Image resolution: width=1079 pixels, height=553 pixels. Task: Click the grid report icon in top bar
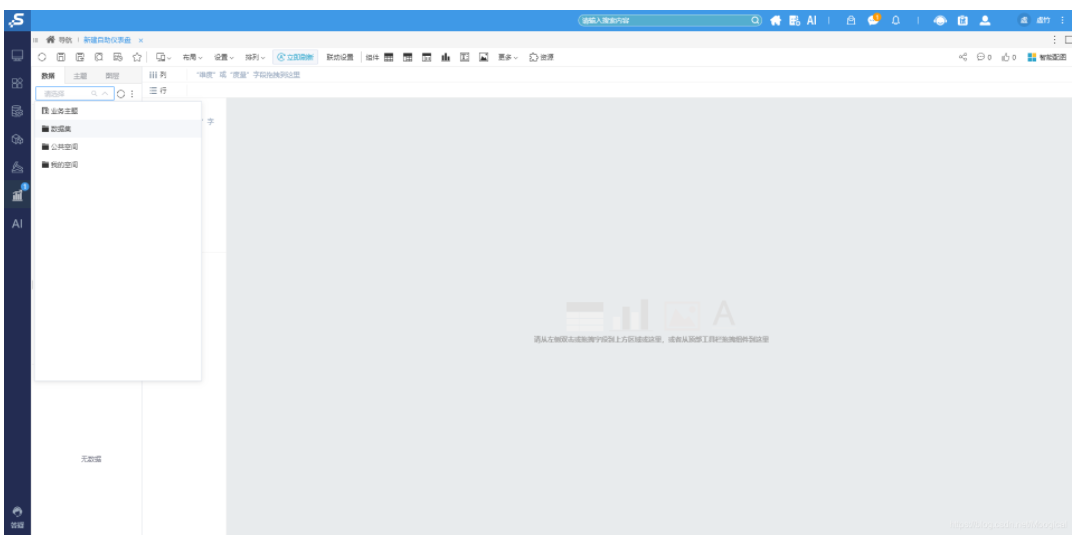click(x=794, y=21)
